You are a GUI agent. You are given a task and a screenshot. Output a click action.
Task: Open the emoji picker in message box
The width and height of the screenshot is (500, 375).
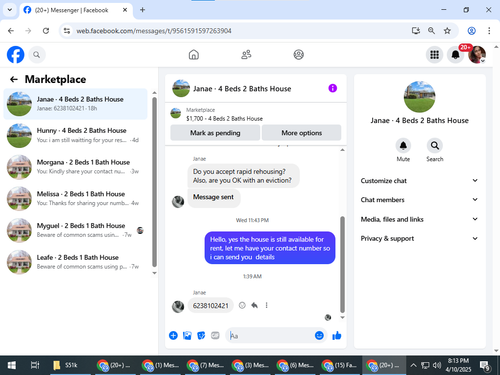tap(319, 335)
